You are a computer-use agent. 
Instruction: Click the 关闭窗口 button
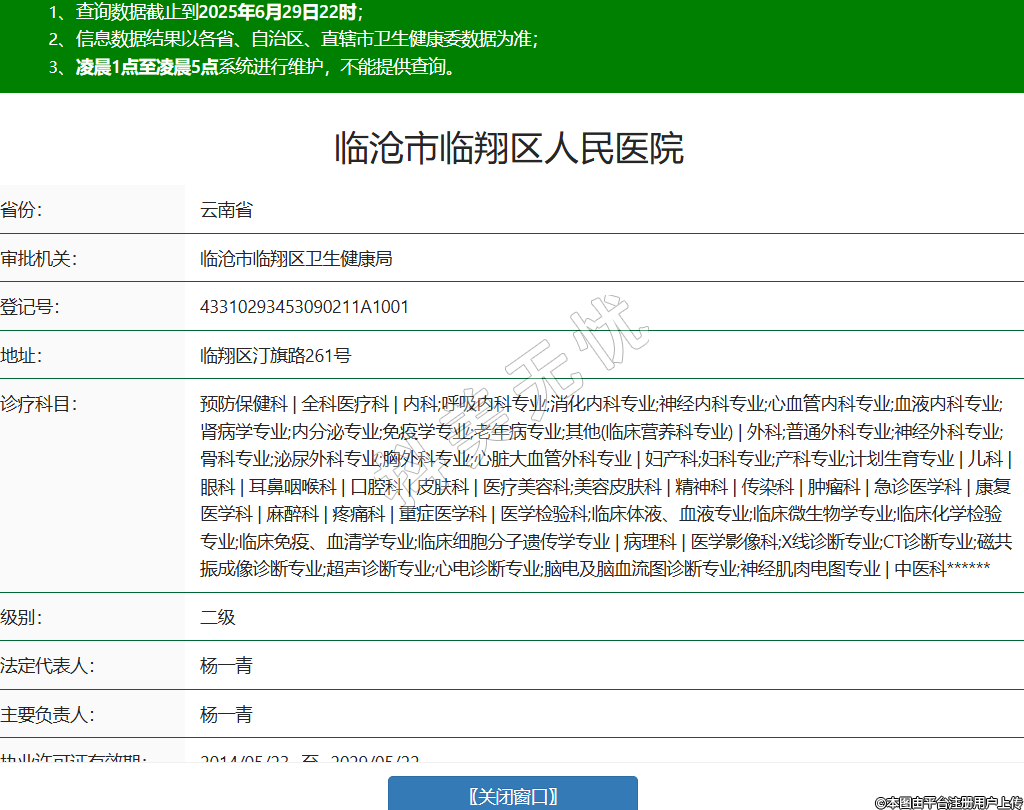(x=512, y=796)
